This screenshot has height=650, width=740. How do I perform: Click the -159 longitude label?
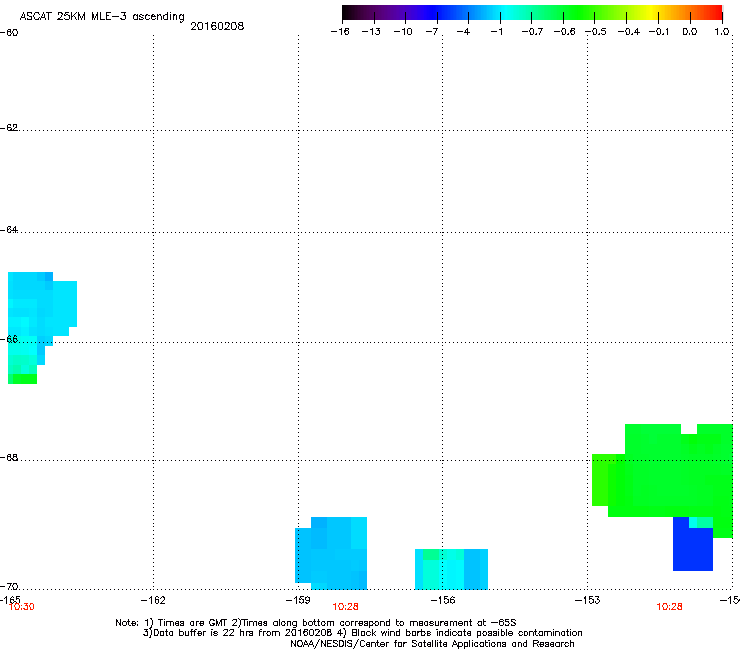point(298,600)
